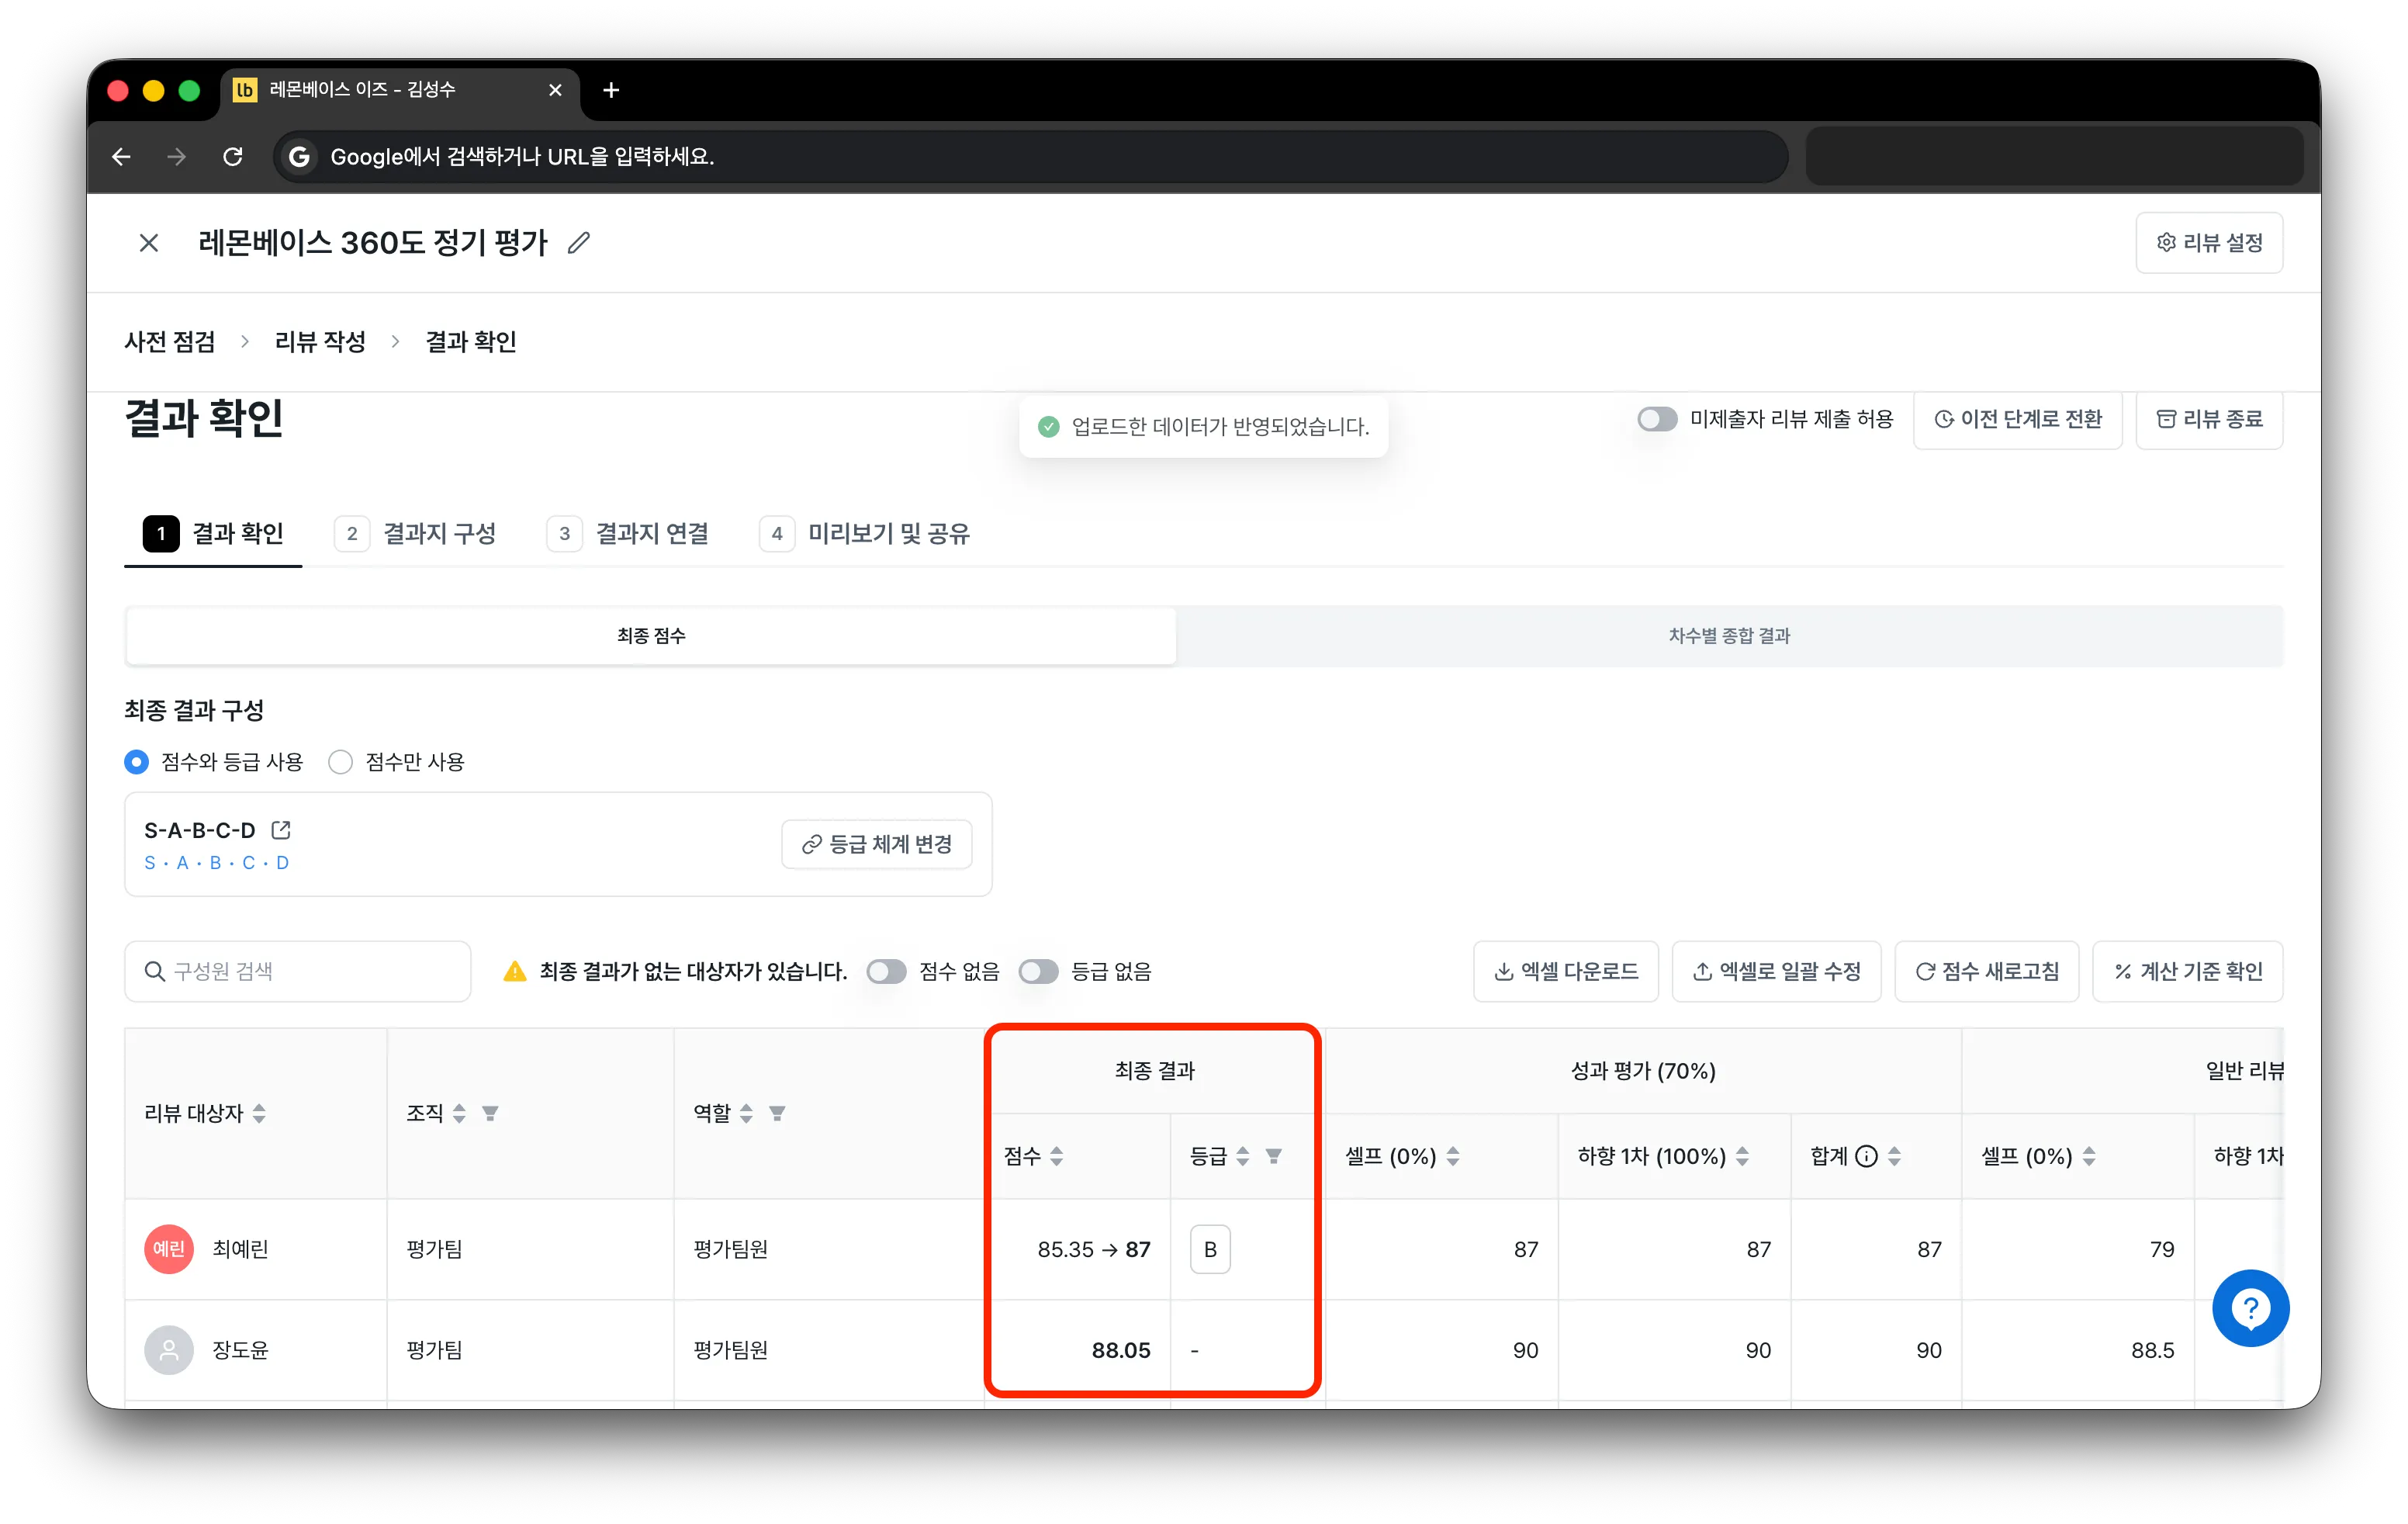Click the 엑셀로 일괄 수정 button
This screenshot has width=2408, height=1524.
(1777, 971)
